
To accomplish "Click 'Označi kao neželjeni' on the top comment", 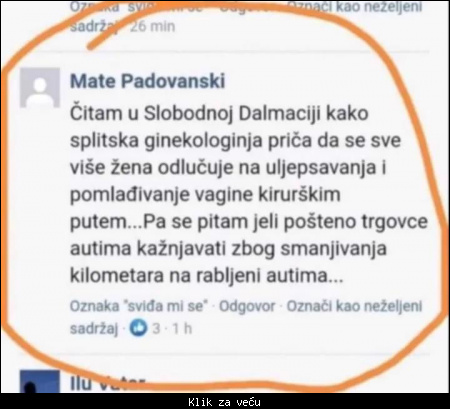I will (x=354, y=7).
